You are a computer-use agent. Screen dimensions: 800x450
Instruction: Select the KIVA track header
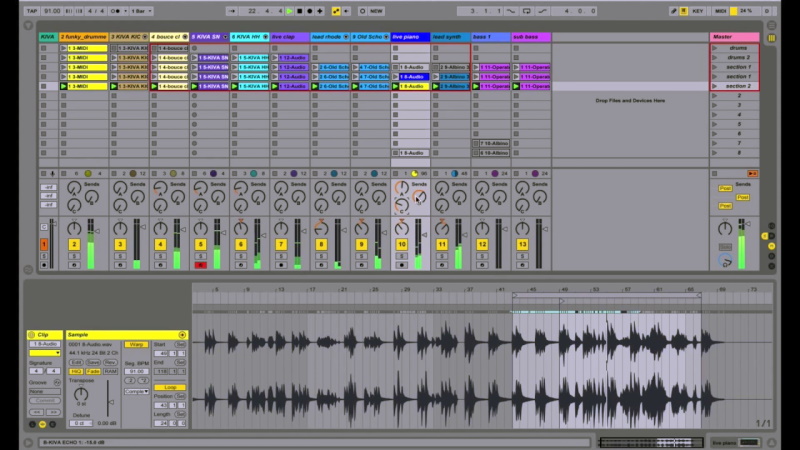click(48, 37)
